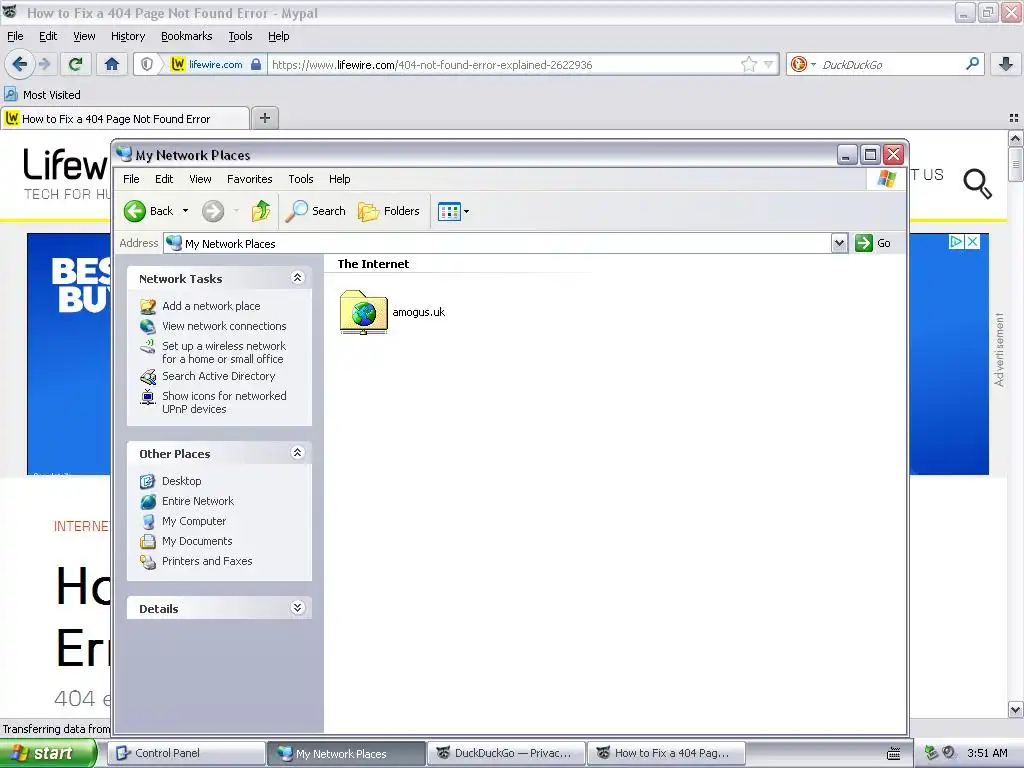The height and width of the screenshot is (768, 1024).
Task: Click browser scrollbar down arrow
Action: pyautogui.click(x=1016, y=709)
